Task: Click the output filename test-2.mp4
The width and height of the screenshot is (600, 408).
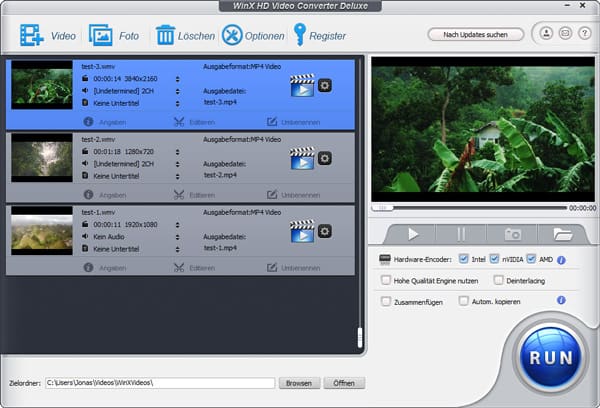Action: pyautogui.click(x=220, y=175)
